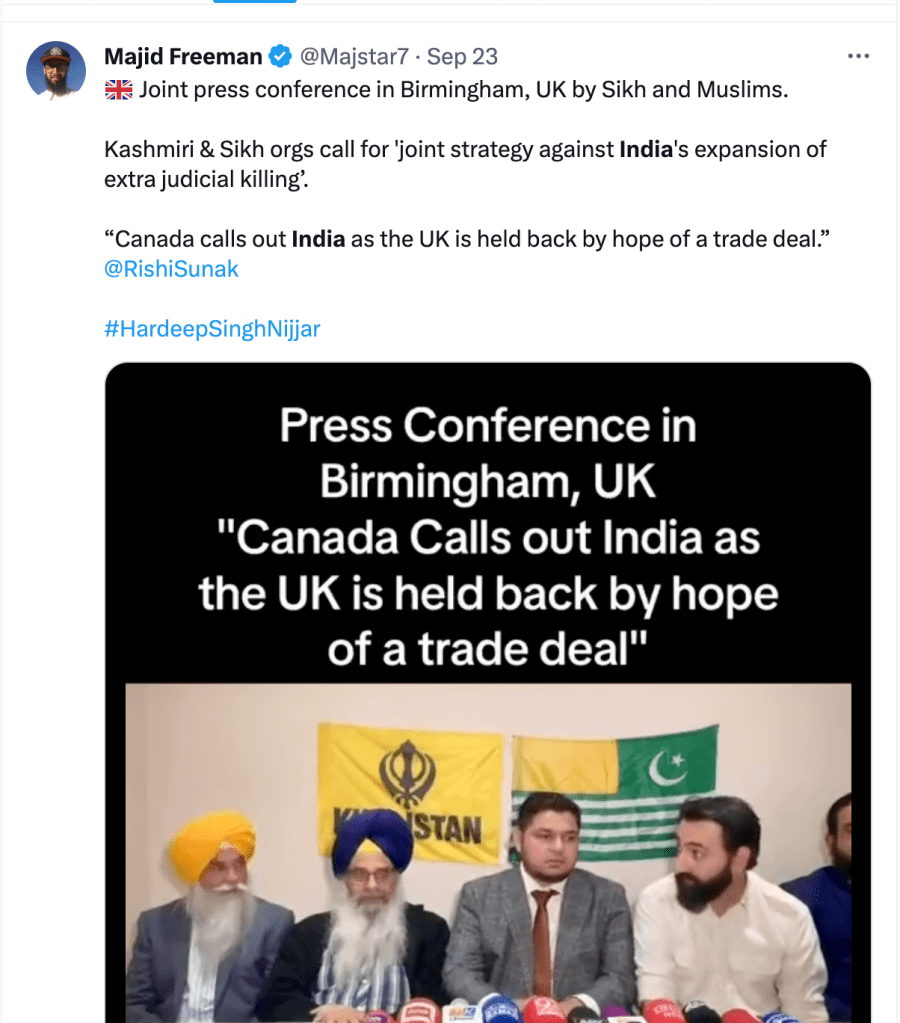Open the @Majstar7 handle link
The width and height of the screenshot is (900, 1023).
(354, 57)
